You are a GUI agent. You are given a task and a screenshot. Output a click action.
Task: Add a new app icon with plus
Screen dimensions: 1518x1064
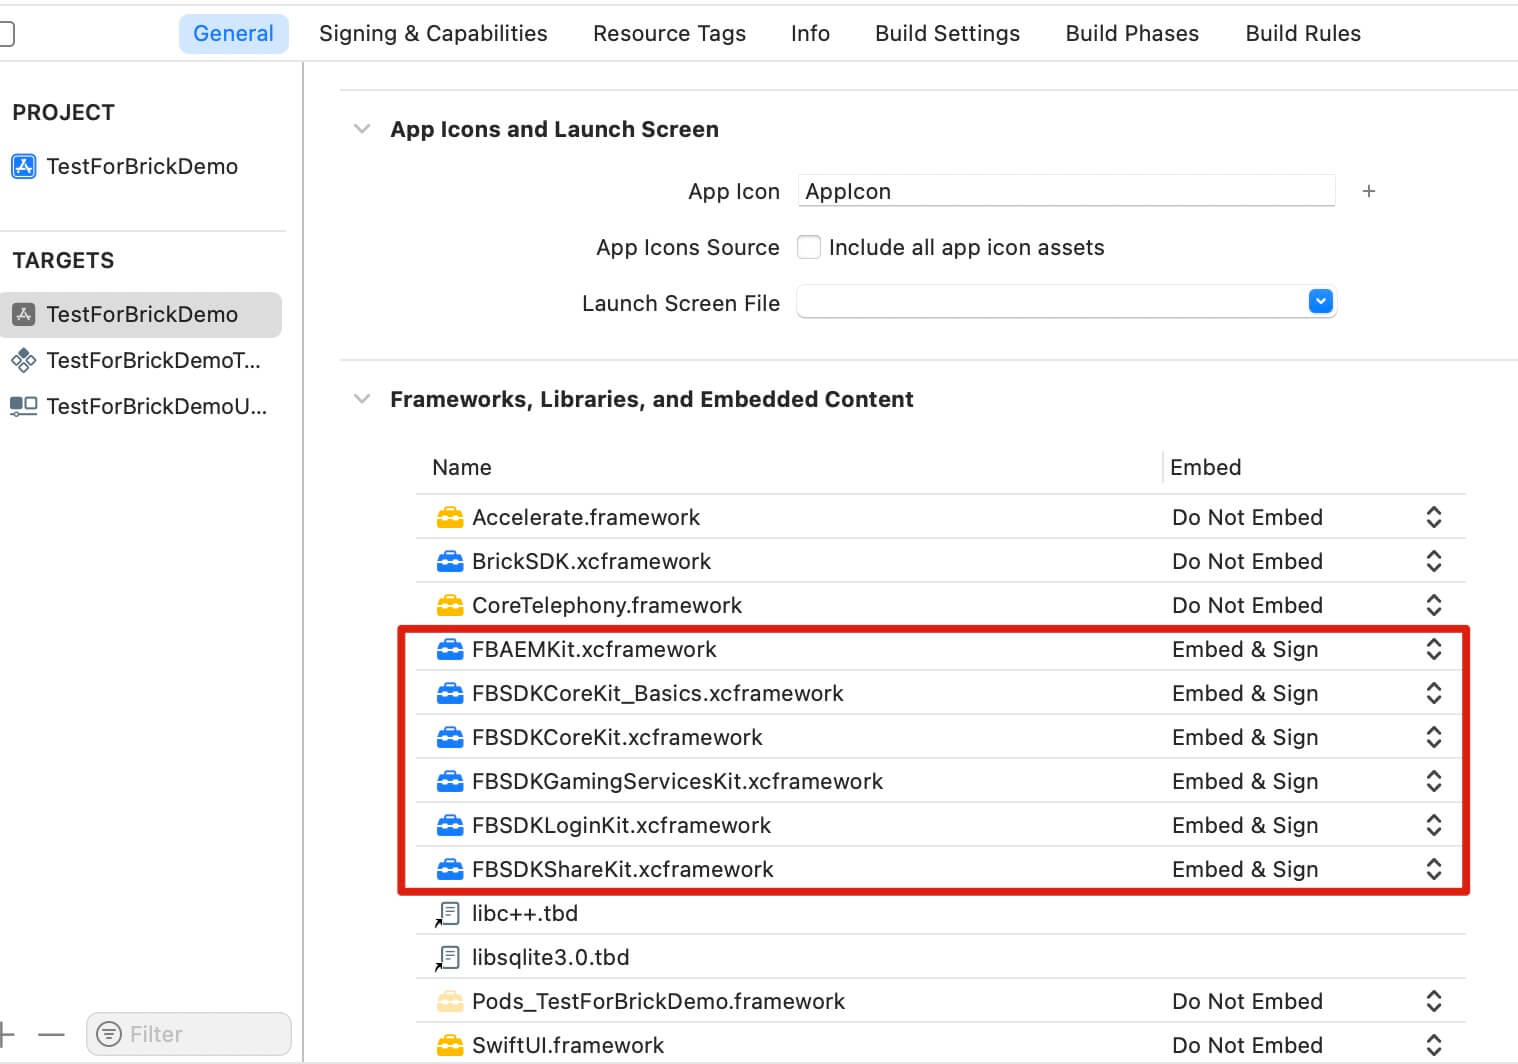coord(1369,191)
